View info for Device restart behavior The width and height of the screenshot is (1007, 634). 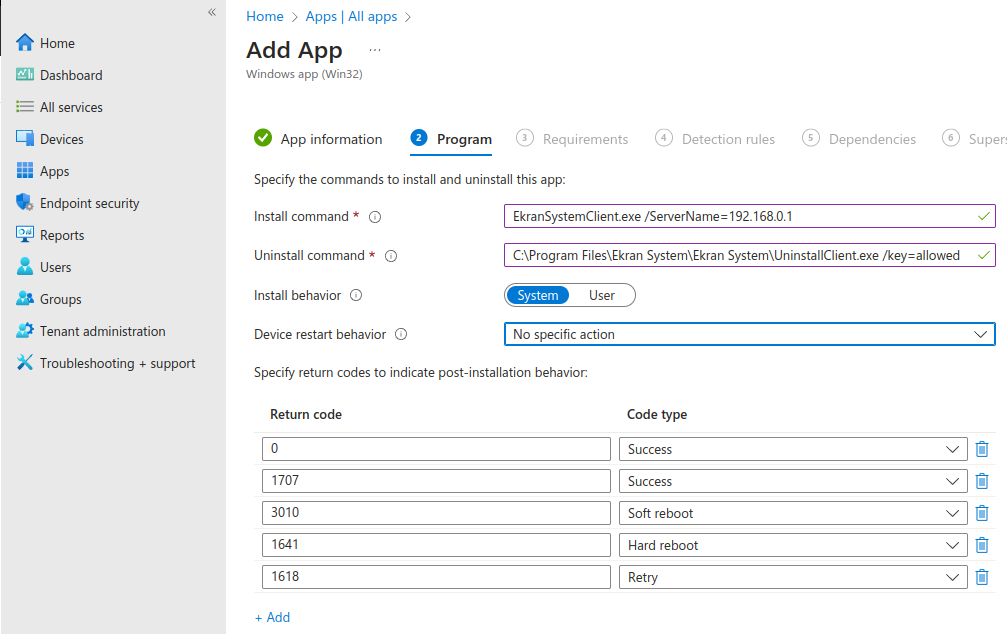[x=402, y=335]
